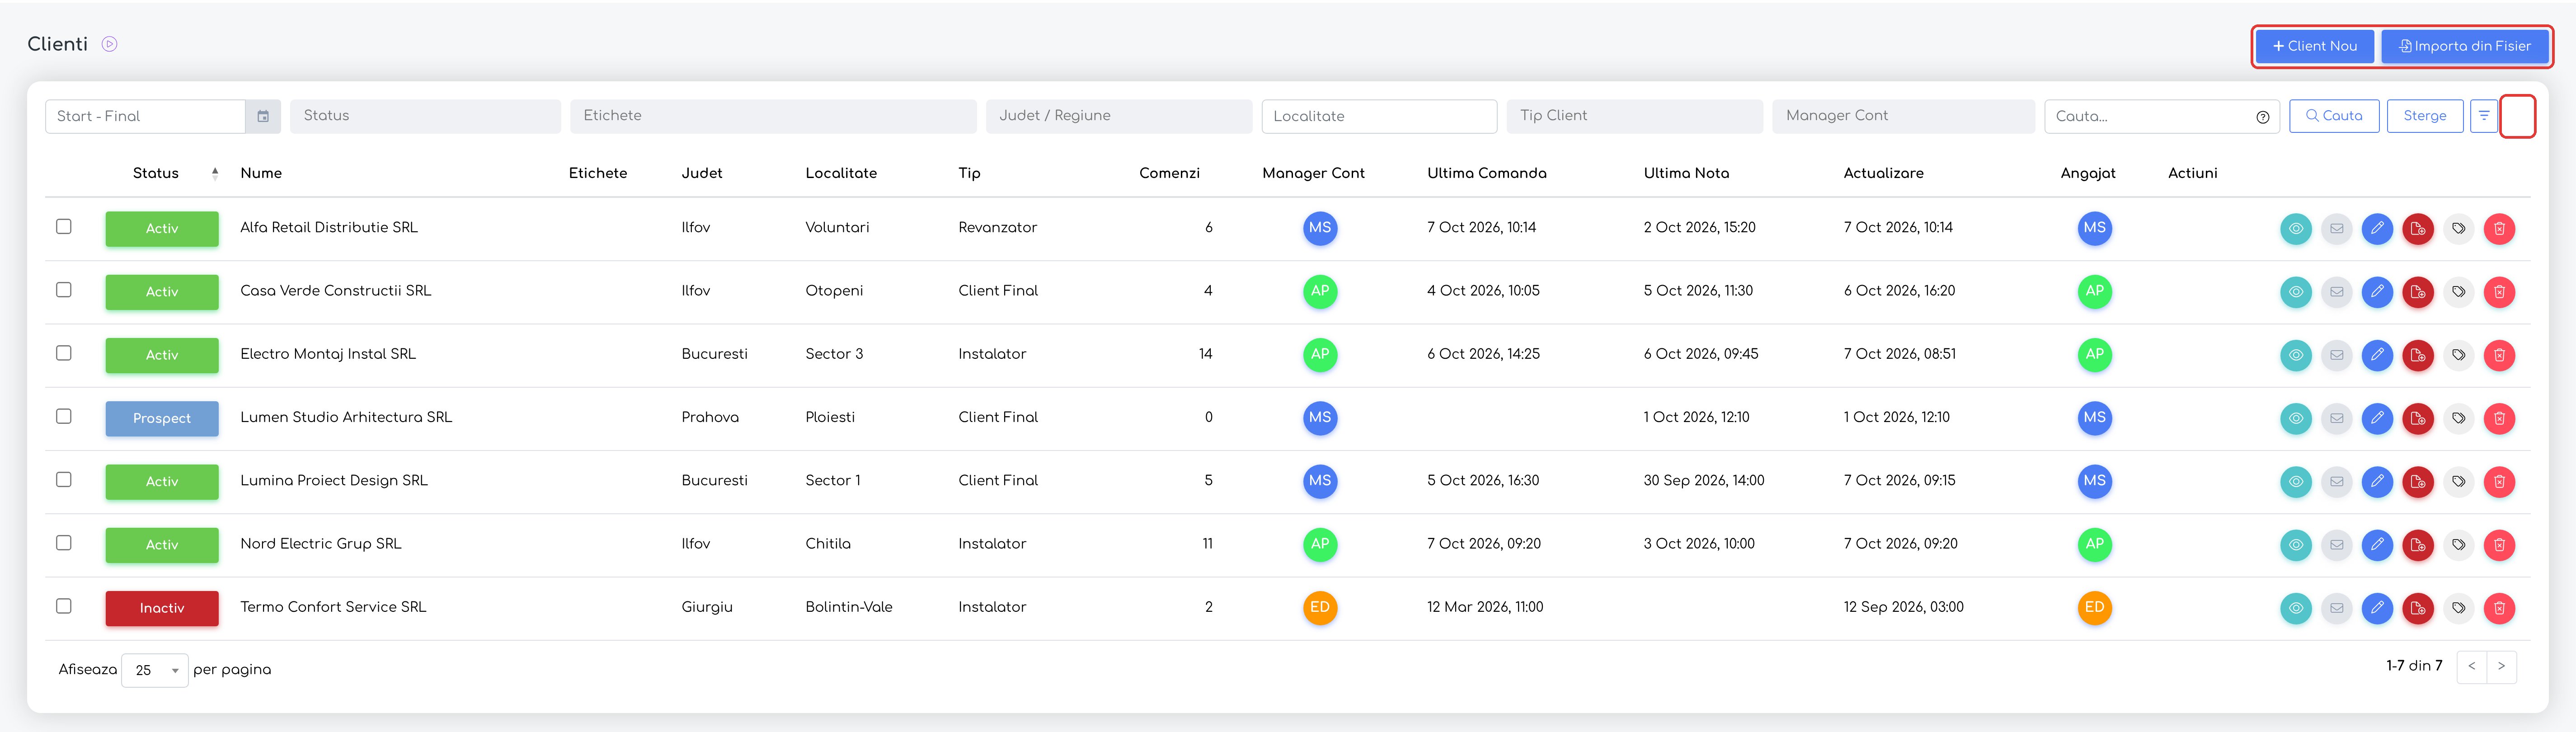Sort table by Status column header
2576x732 pixels.
click(156, 173)
